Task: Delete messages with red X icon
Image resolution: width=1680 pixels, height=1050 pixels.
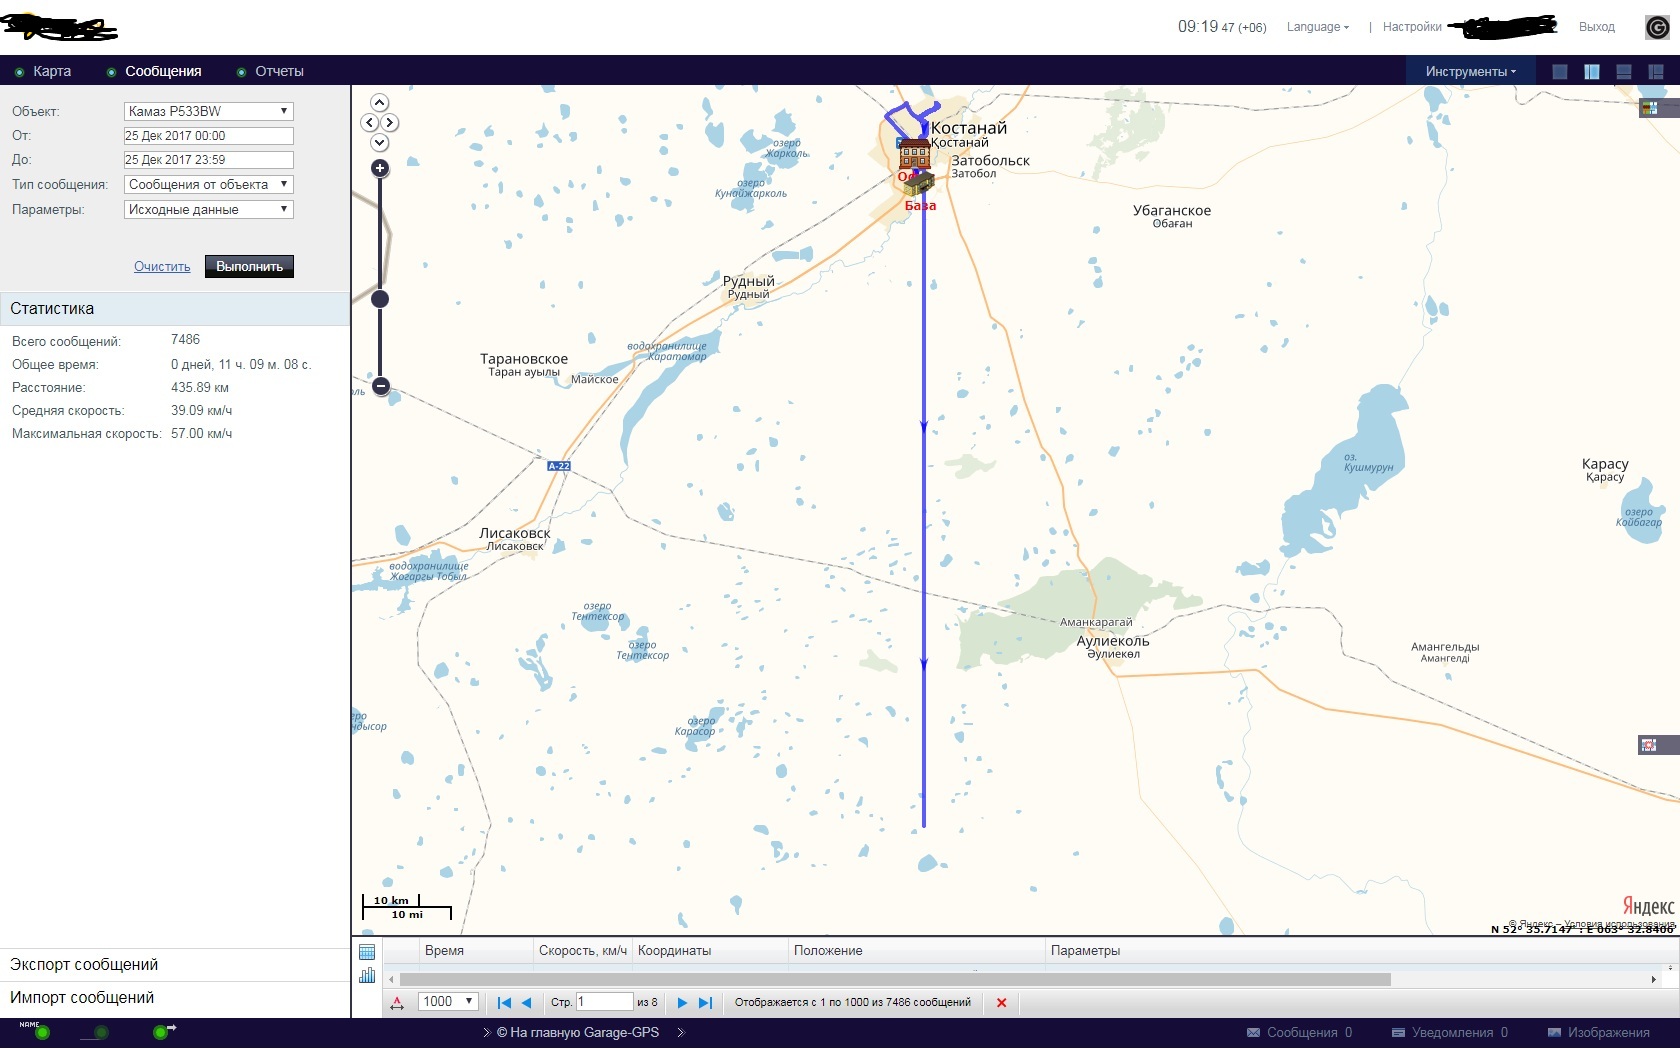Action: [1001, 1002]
